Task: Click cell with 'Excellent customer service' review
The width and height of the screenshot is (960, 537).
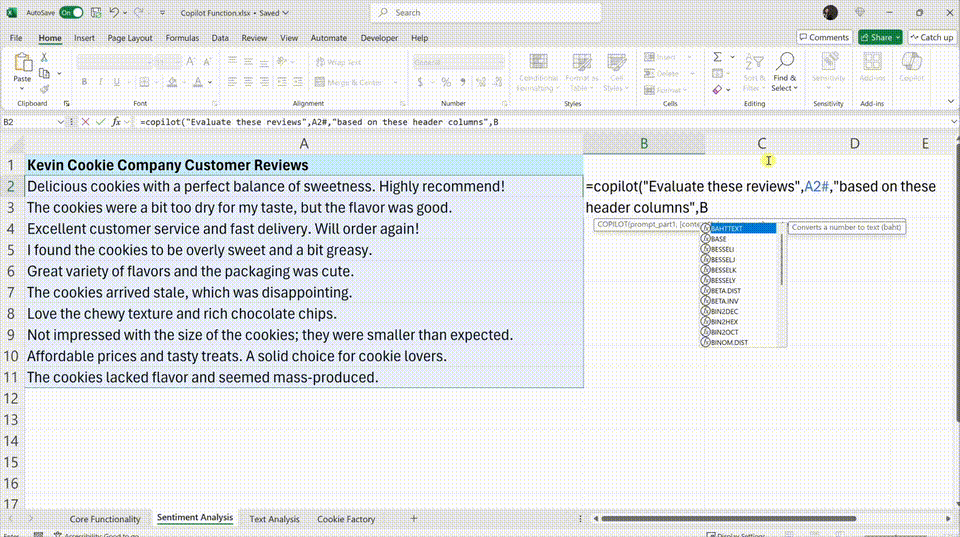Action: [304, 229]
